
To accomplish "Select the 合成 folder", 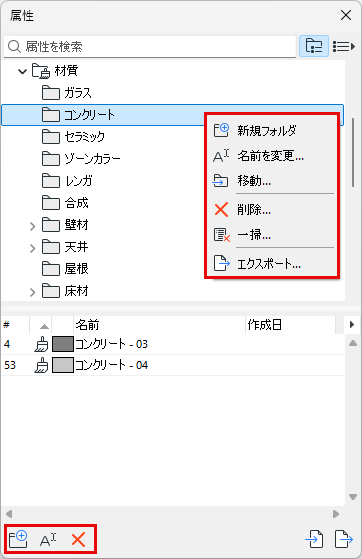I will tap(65, 203).
